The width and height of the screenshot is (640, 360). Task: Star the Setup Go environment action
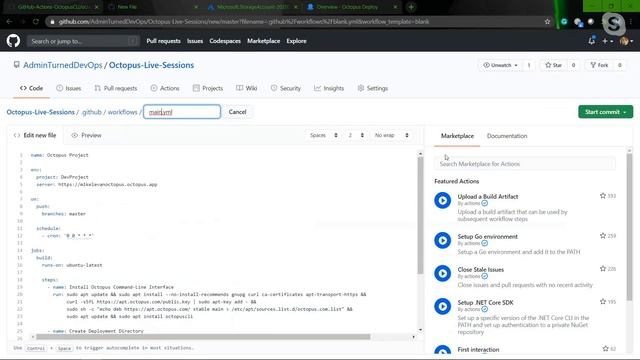603,236
